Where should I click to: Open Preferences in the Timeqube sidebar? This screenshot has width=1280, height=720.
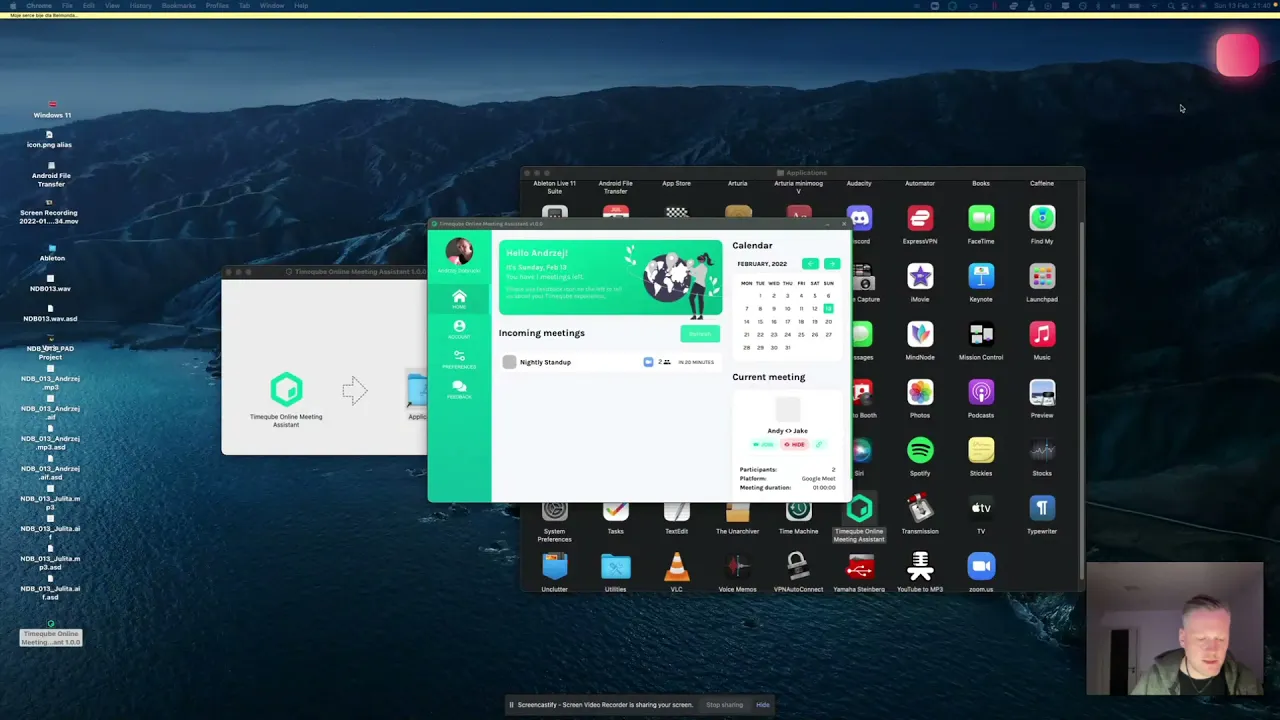(459, 359)
